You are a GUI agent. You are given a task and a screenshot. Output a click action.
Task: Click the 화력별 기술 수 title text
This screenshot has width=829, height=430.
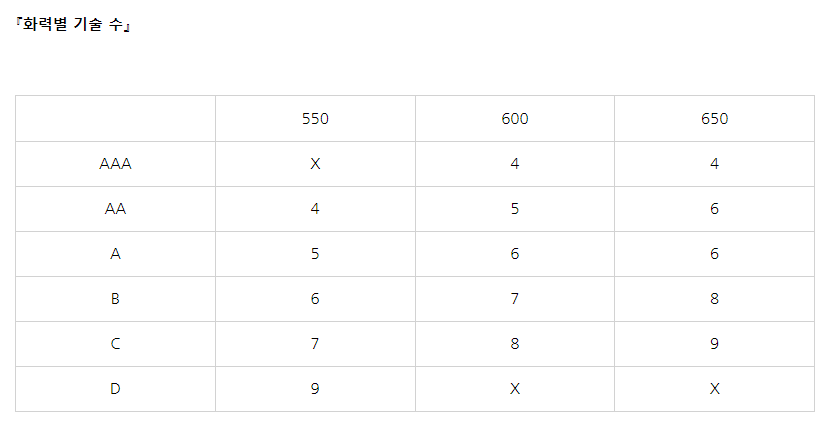75,25
